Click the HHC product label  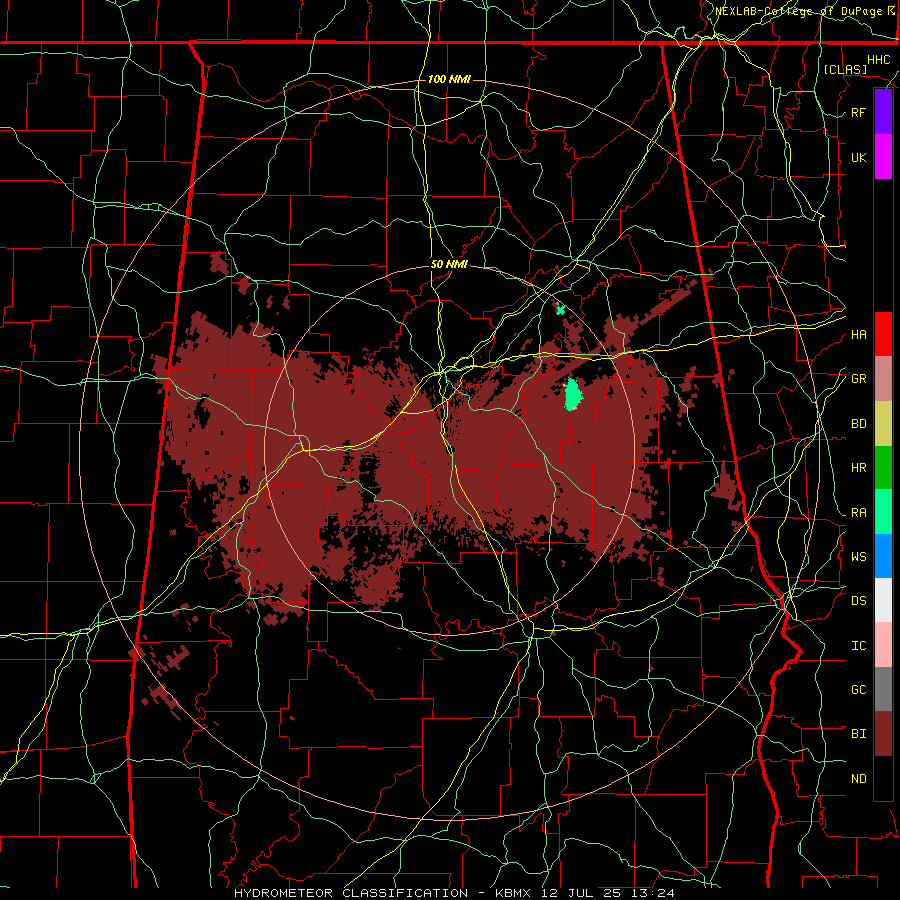879,60
